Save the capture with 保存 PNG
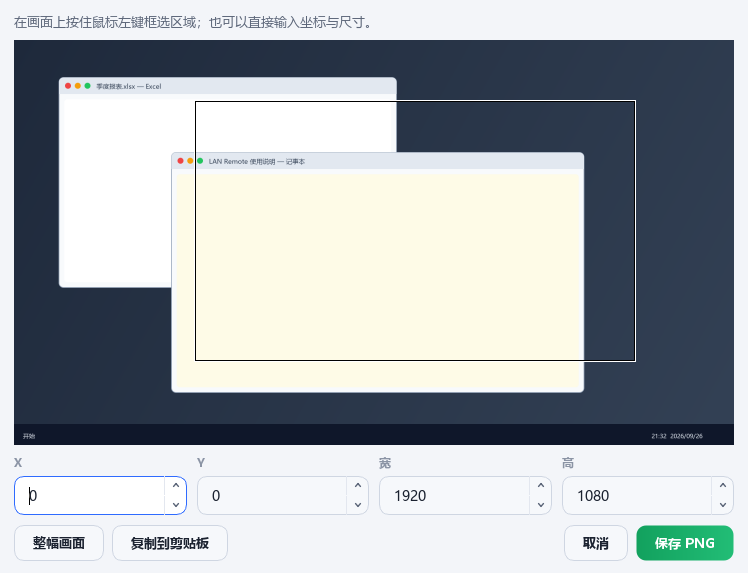The width and height of the screenshot is (748, 573). (685, 543)
